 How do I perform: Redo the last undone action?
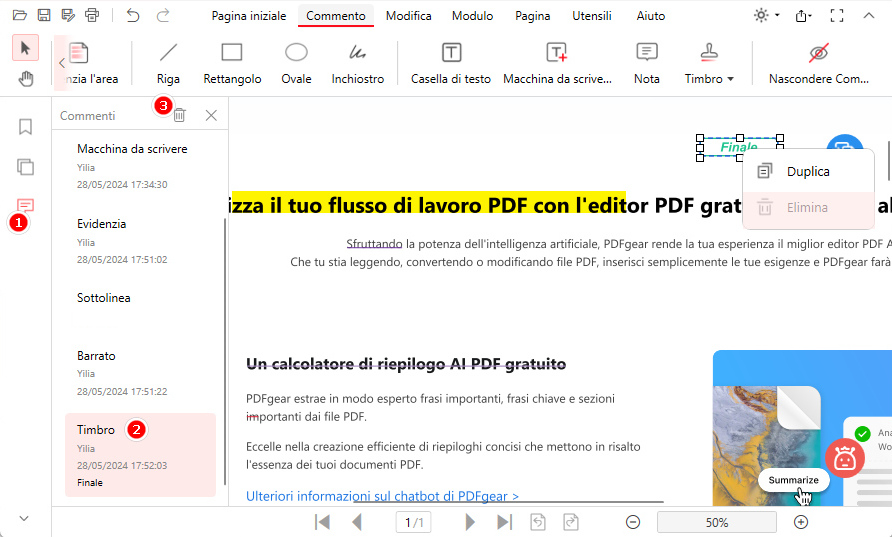[163, 15]
